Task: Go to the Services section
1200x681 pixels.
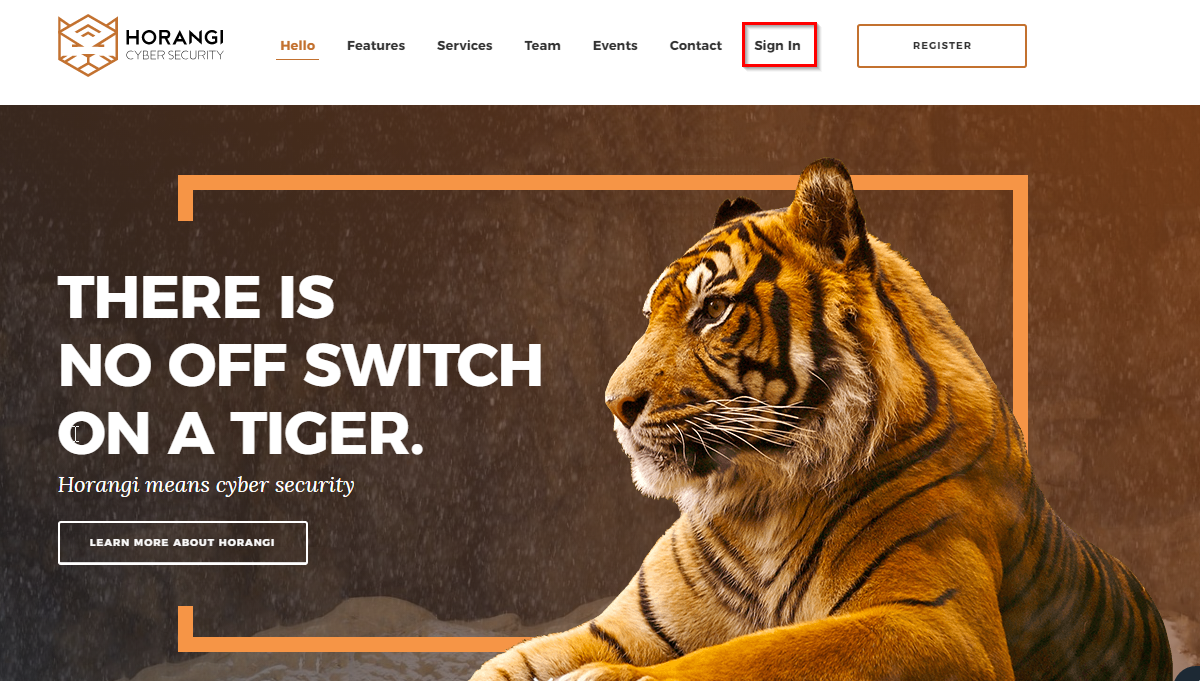Action: click(465, 45)
